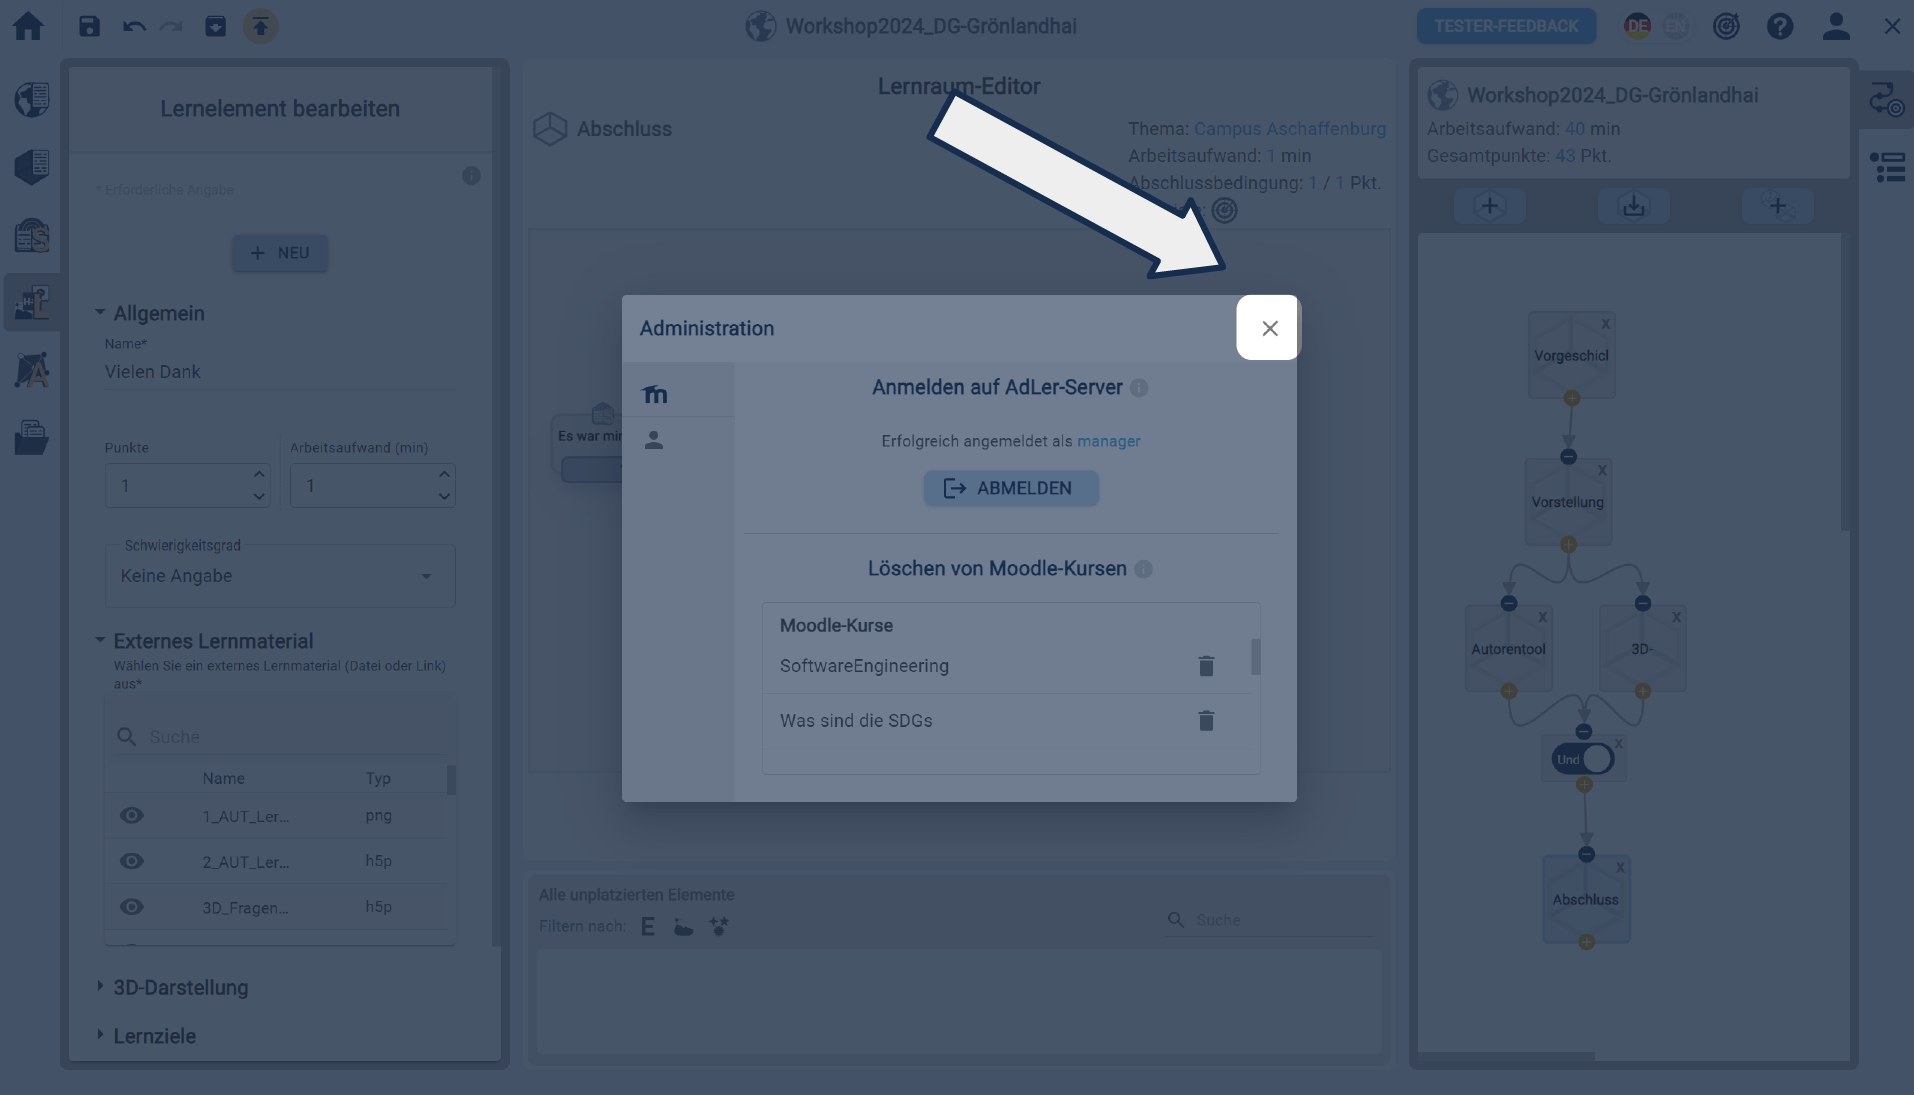Screen dimensions: 1914x1095
Task: Close the Administration dialog
Action: click(1269, 328)
